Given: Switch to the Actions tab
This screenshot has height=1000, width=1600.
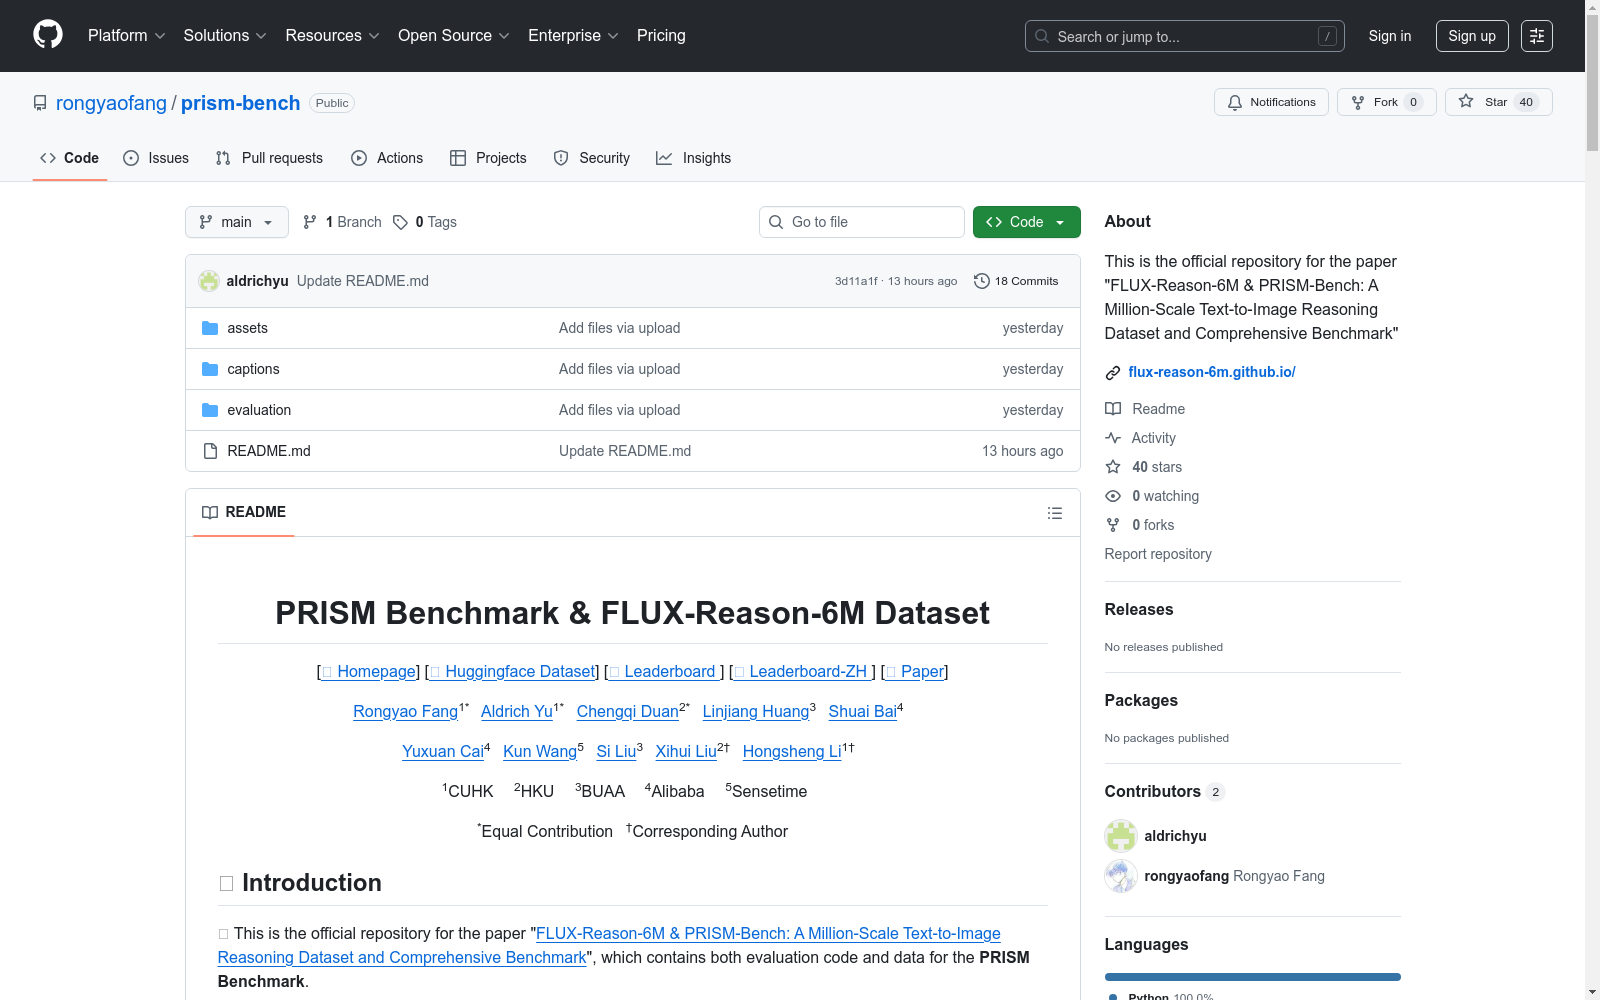Looking at the screenshot, I should point(387,158).
